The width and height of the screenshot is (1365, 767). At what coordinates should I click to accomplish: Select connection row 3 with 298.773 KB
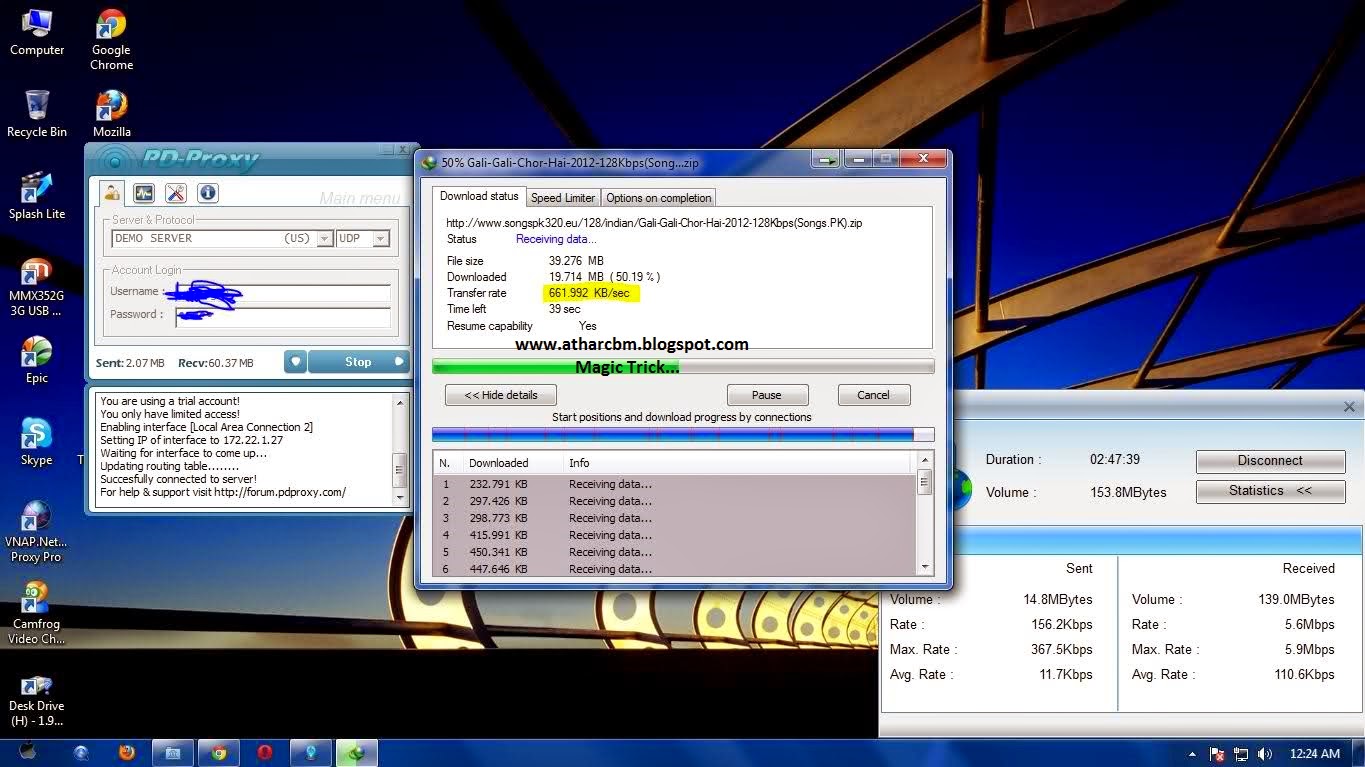[675, 518]
